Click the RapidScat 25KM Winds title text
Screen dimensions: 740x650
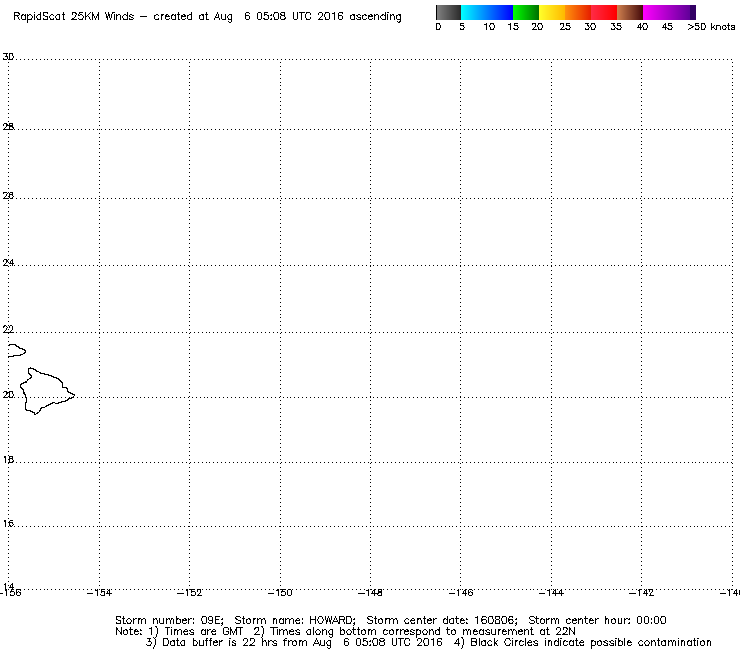(x=74, y=17)
